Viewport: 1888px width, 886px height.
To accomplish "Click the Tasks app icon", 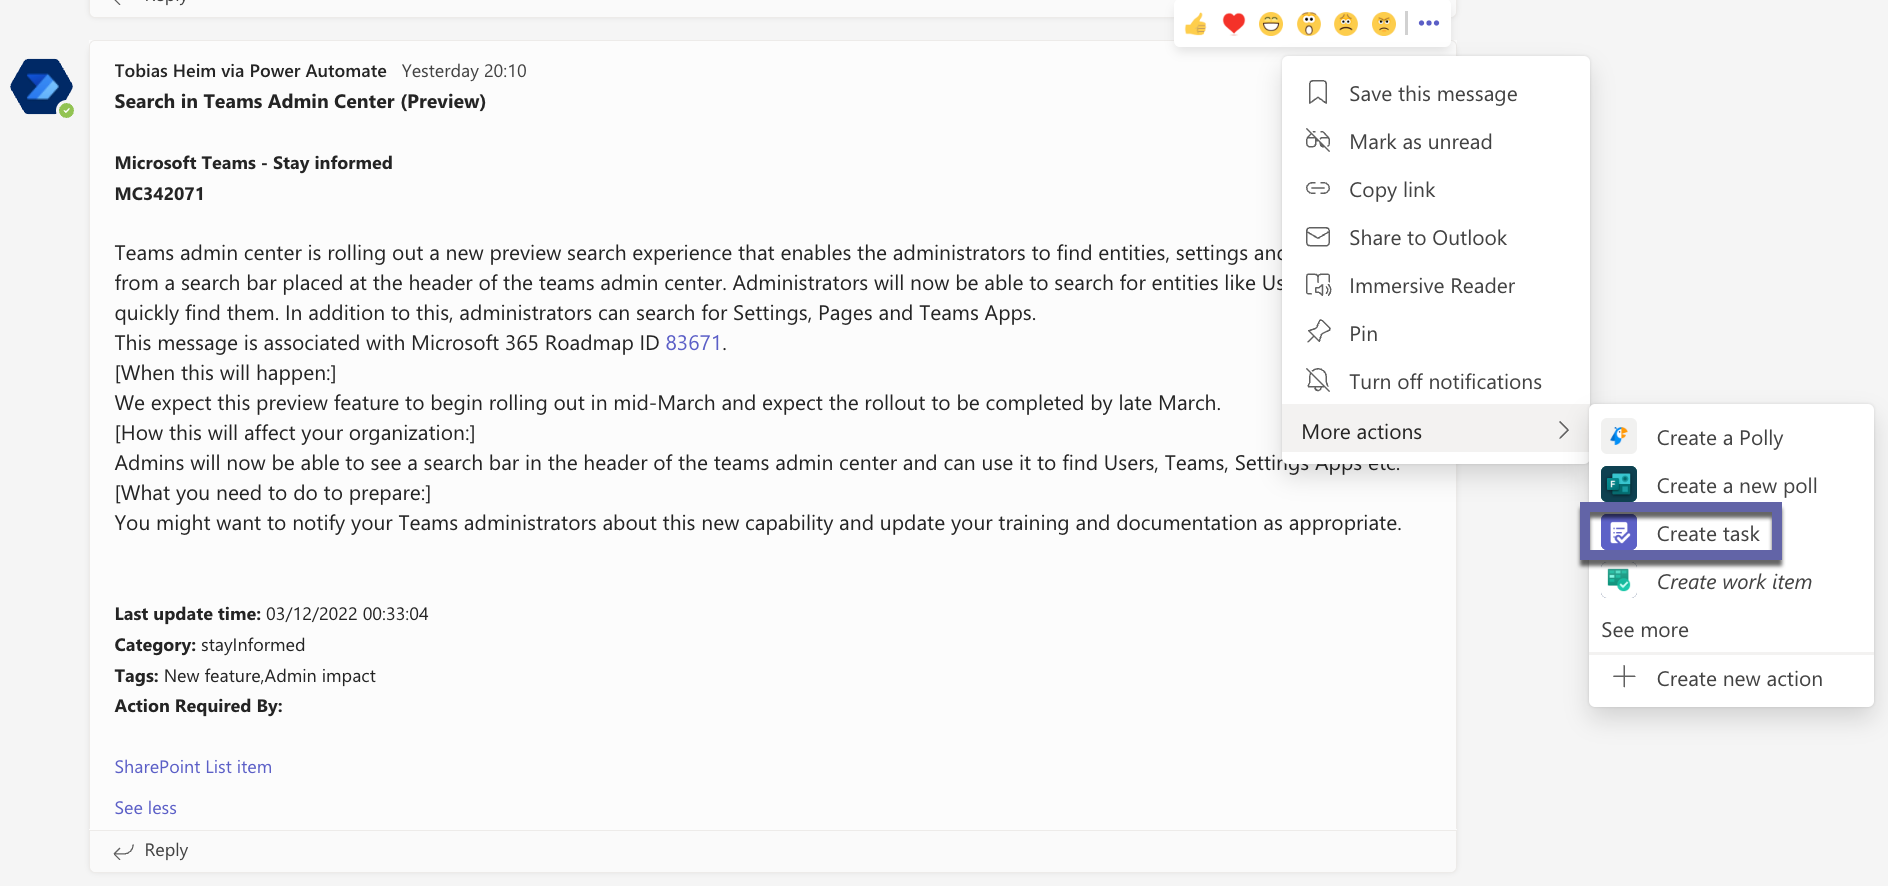I will point(1619,533).
